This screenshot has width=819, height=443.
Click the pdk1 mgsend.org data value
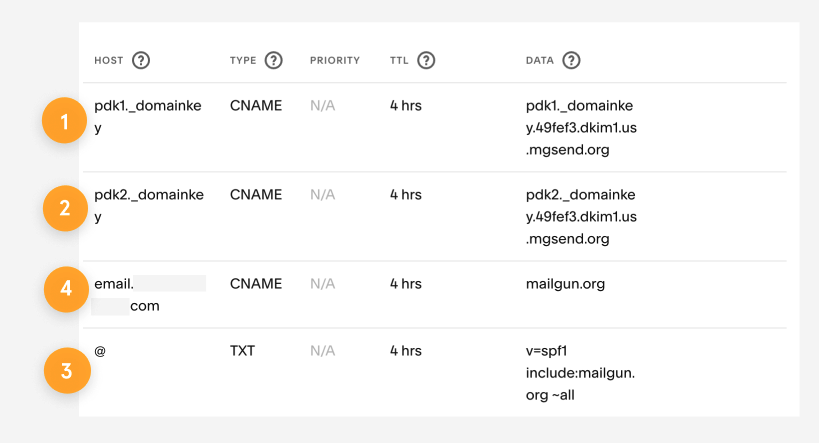click(581, 128)
